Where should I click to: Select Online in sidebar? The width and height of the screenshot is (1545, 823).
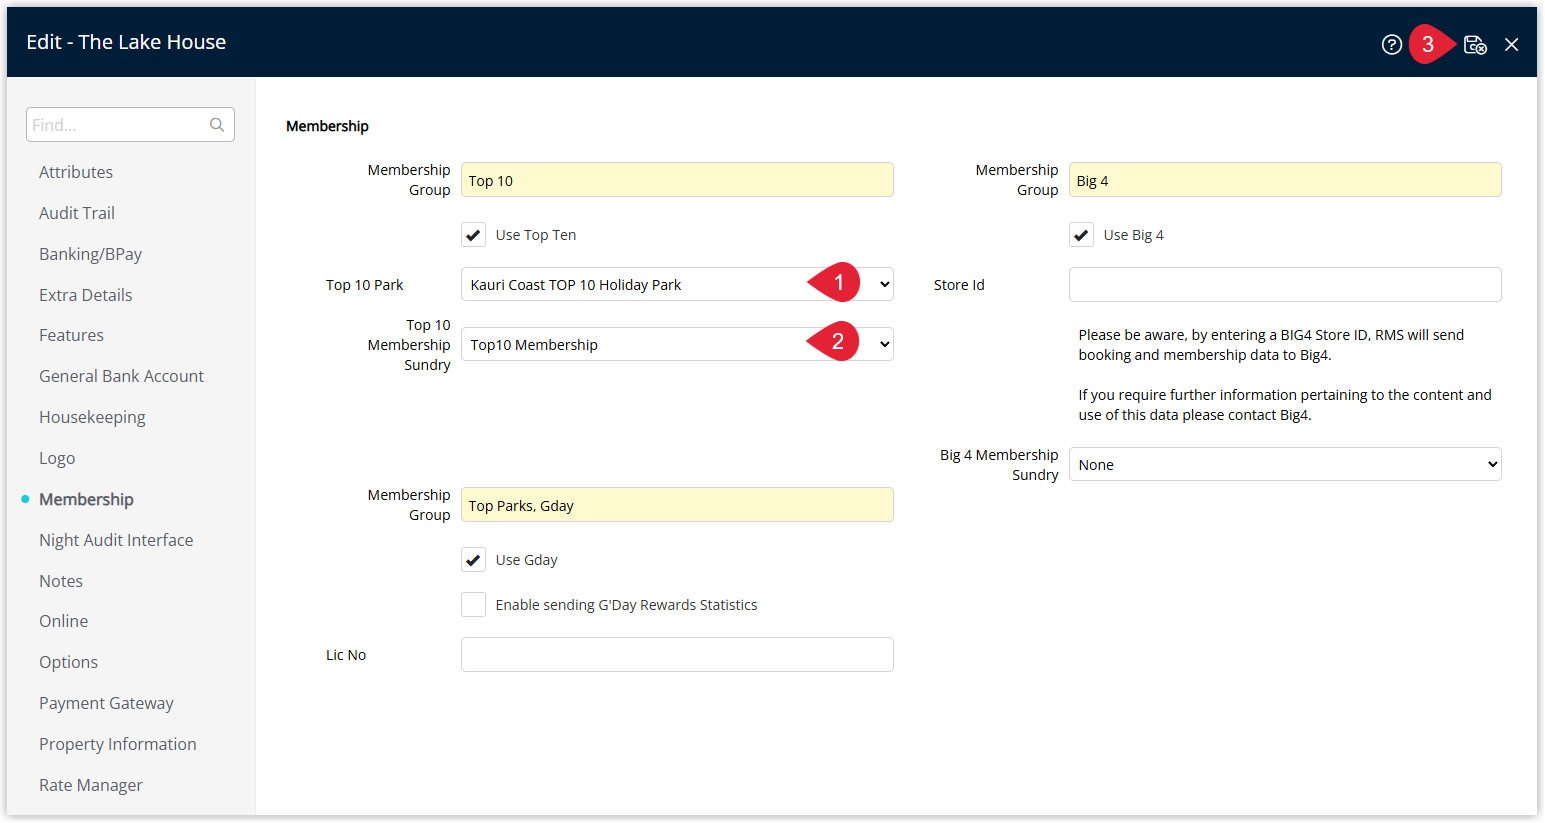(x=63, y=621)
